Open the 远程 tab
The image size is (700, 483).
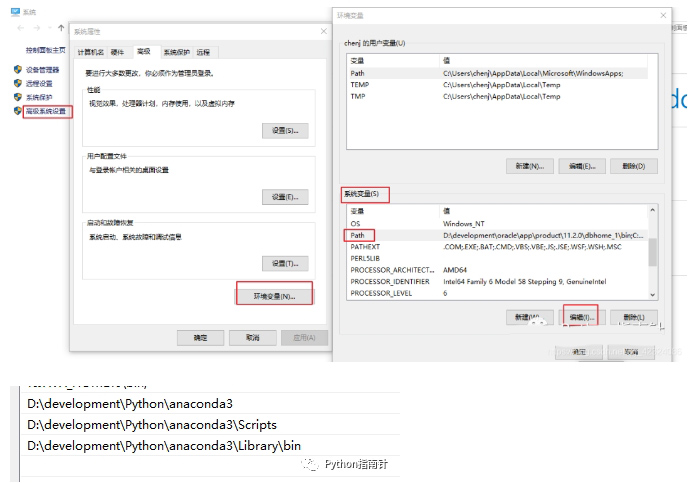tap(203, 51)
